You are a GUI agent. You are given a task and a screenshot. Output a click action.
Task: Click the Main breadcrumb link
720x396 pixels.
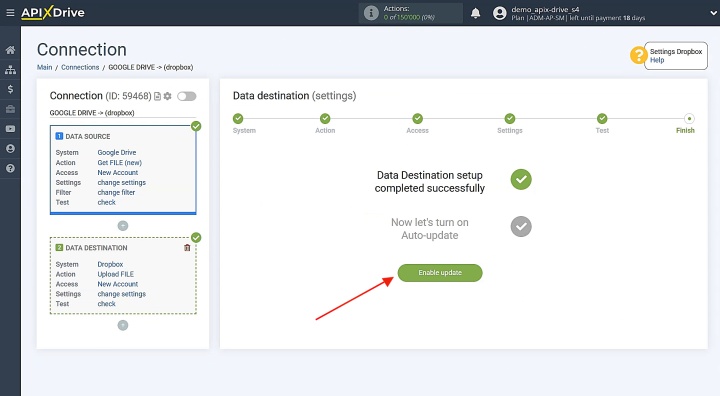pos(45,67)
